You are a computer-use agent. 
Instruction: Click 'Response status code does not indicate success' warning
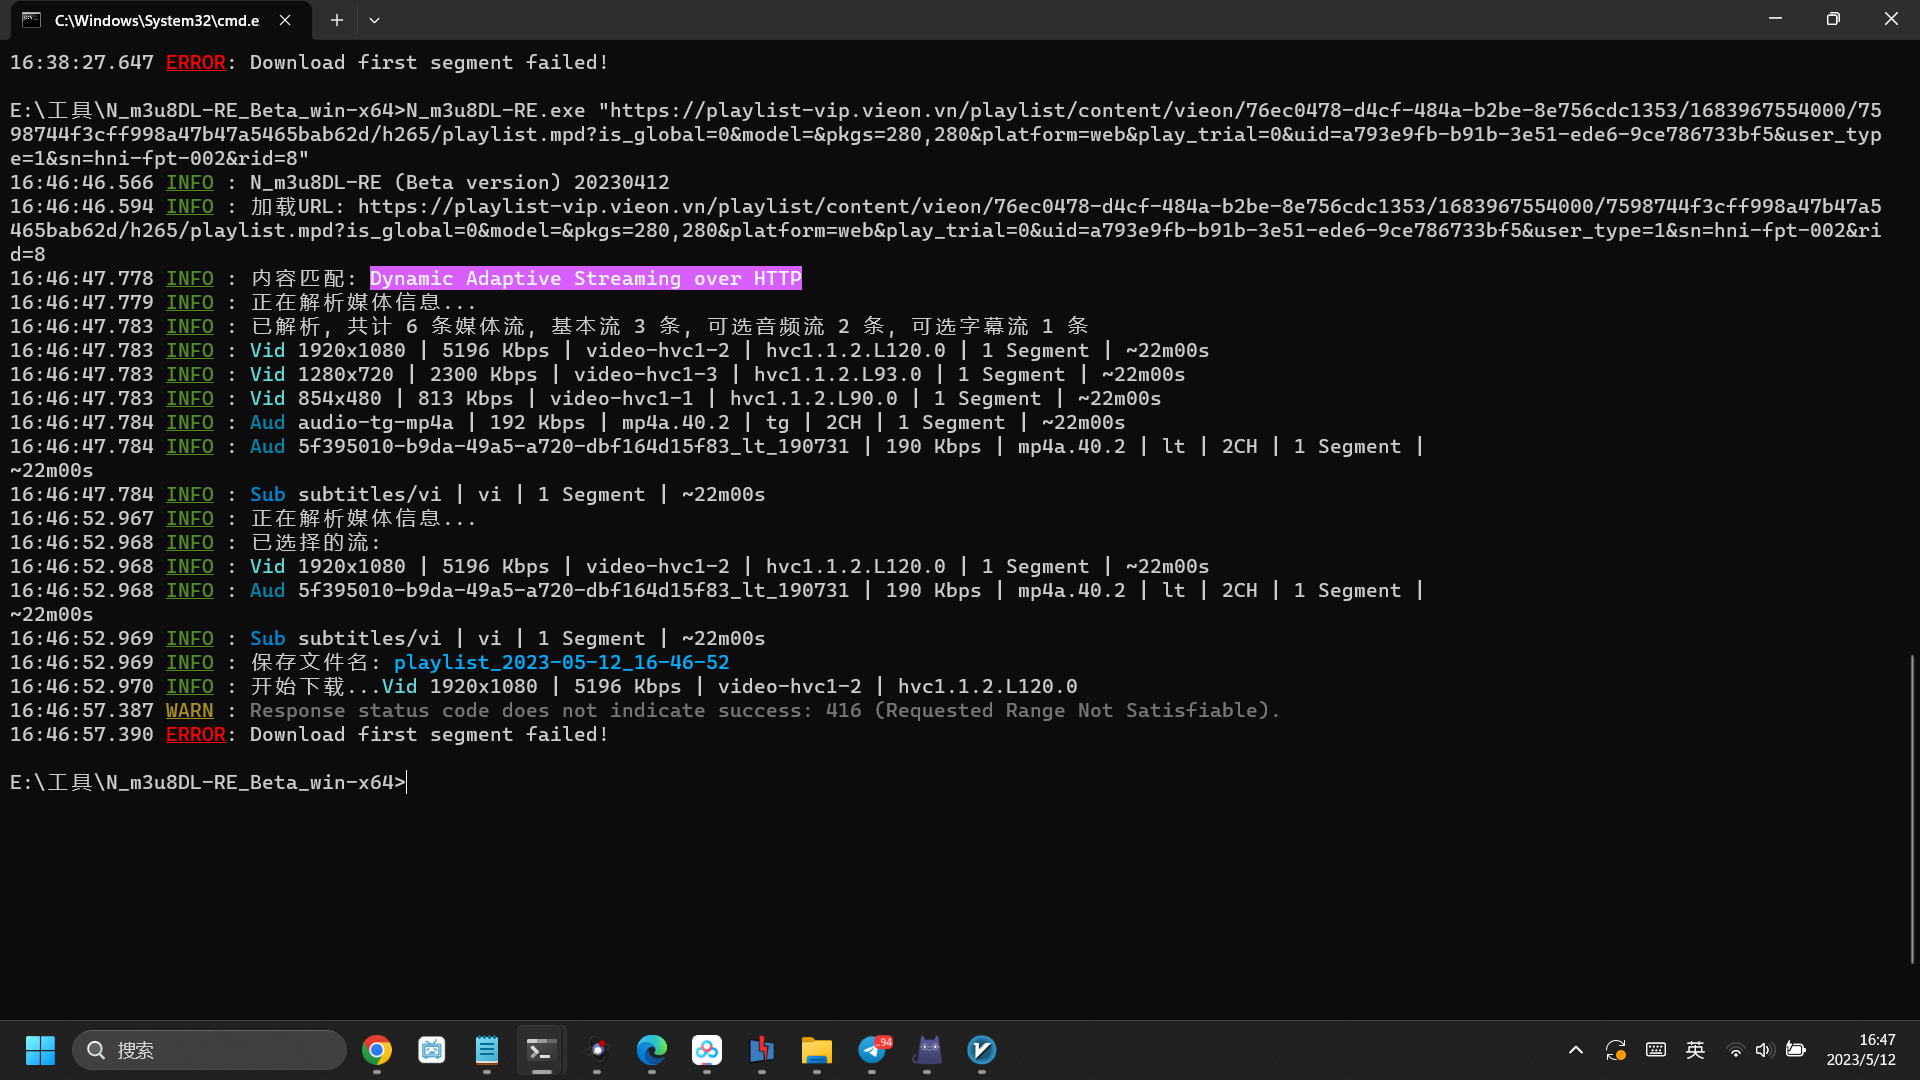pyautogui.click(x=765, y=711)
